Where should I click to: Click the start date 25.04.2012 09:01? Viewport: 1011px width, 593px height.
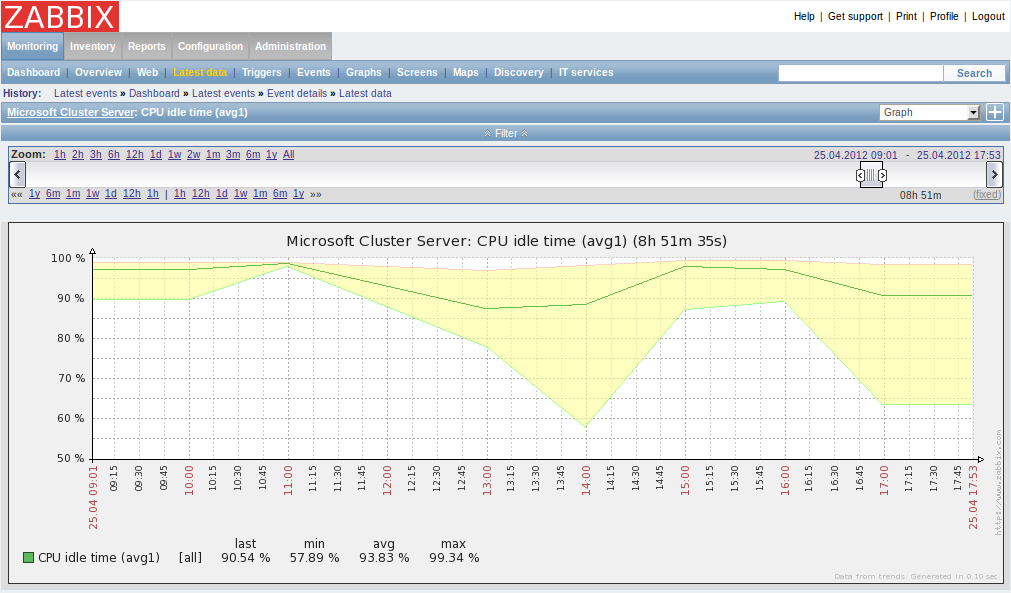[856, 155]
